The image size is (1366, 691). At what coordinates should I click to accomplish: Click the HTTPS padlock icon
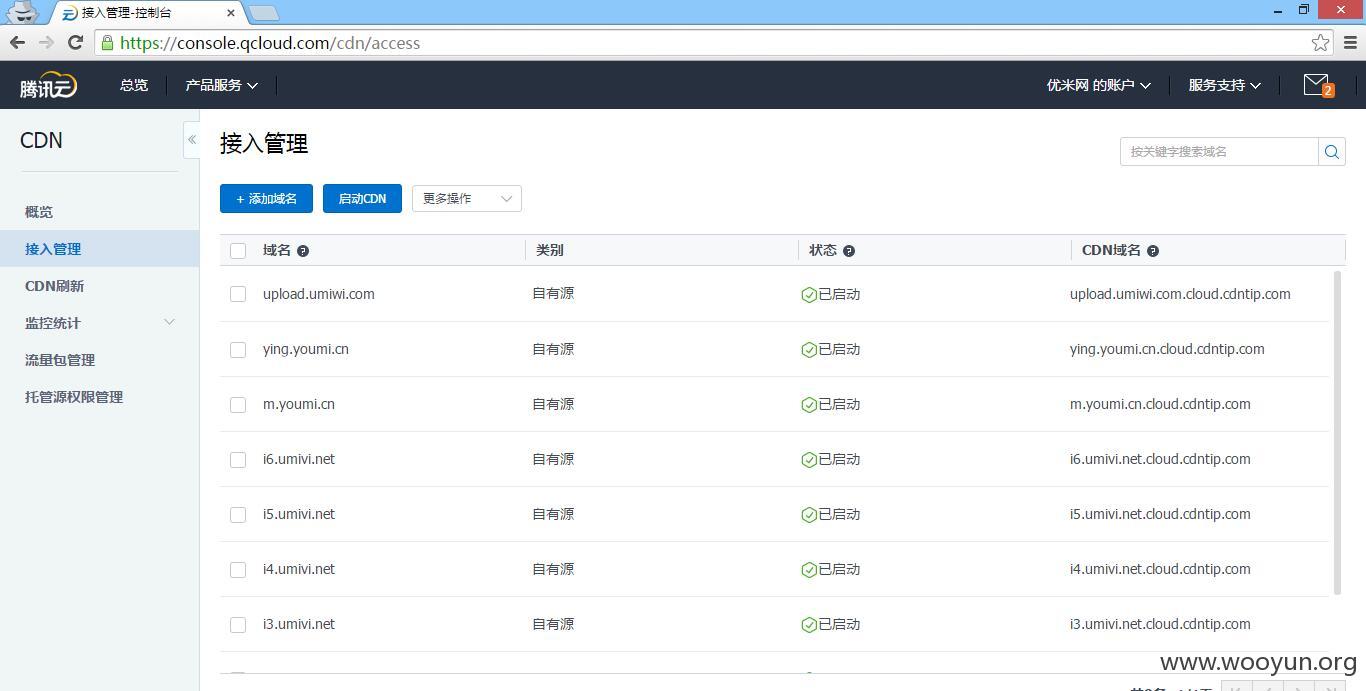pyautogui.click(x=107, y=43)
